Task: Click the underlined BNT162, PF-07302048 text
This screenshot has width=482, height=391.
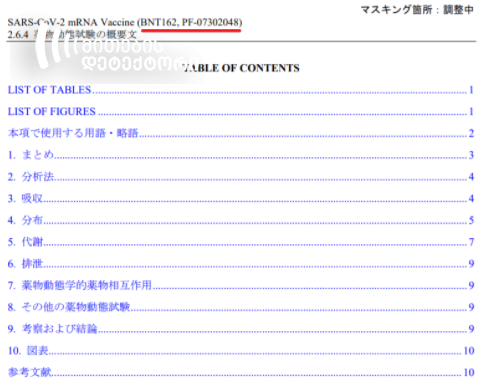Action: click(x=190, y=22)
